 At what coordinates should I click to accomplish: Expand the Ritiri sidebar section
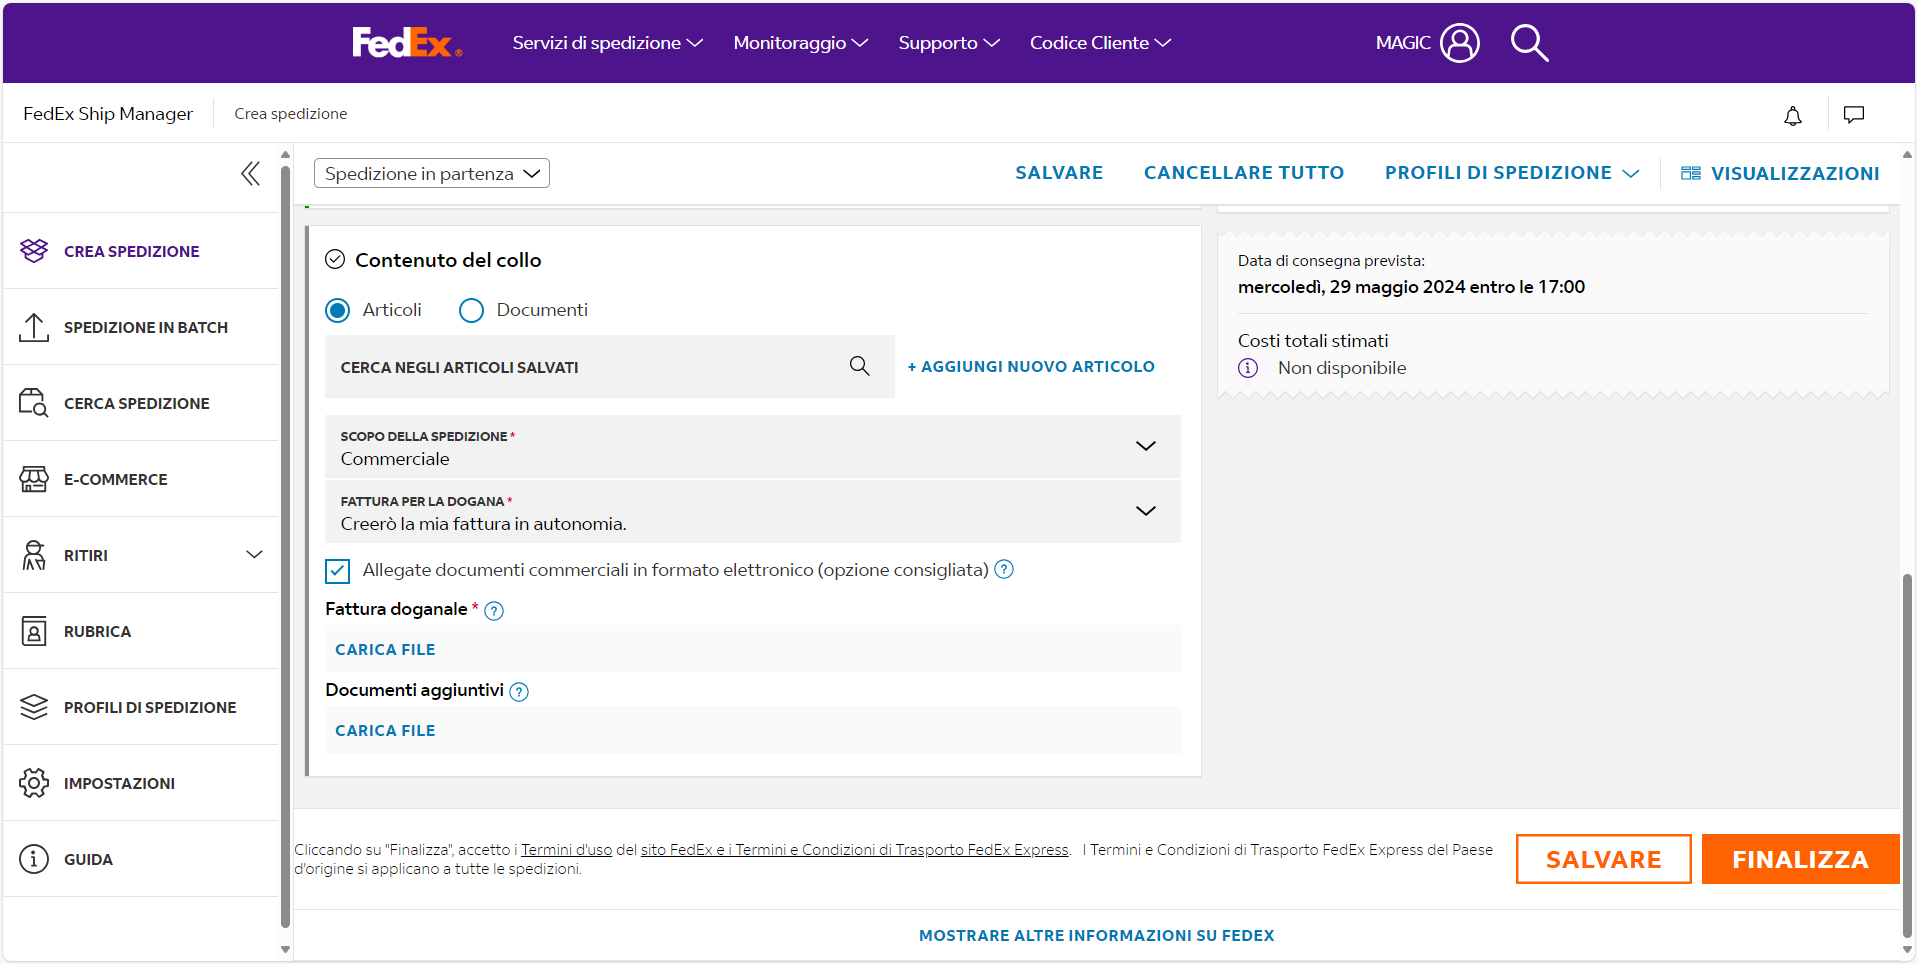coord(255,555)
